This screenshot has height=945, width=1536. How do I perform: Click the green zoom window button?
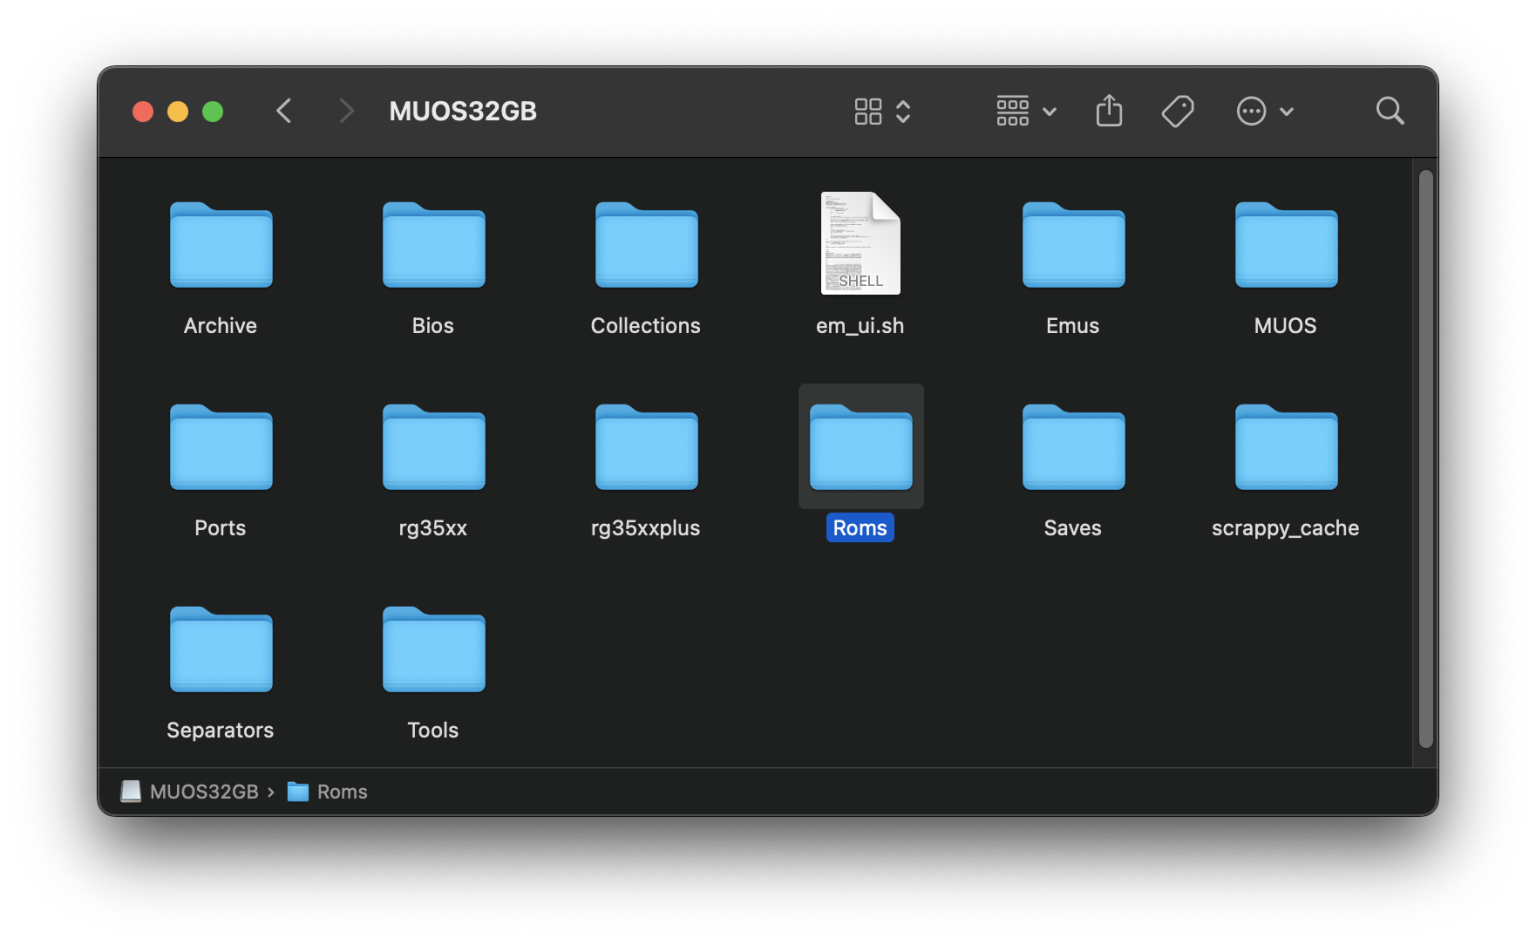213,111
